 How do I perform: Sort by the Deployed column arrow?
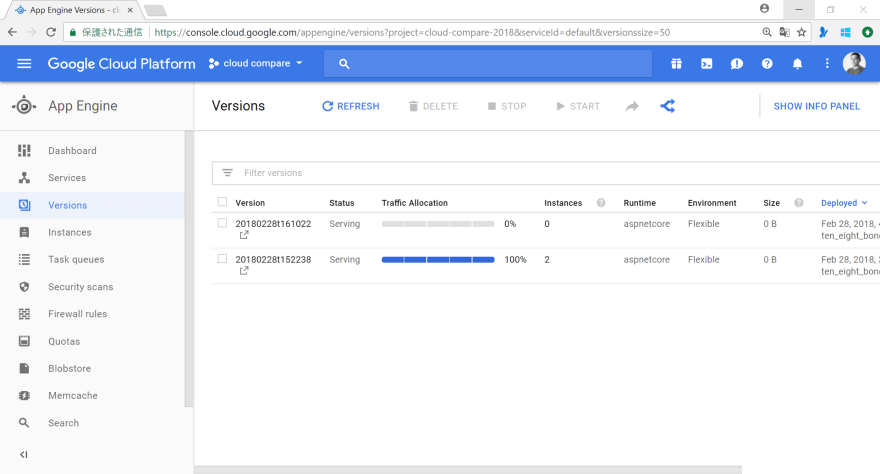tap(864, 203)
